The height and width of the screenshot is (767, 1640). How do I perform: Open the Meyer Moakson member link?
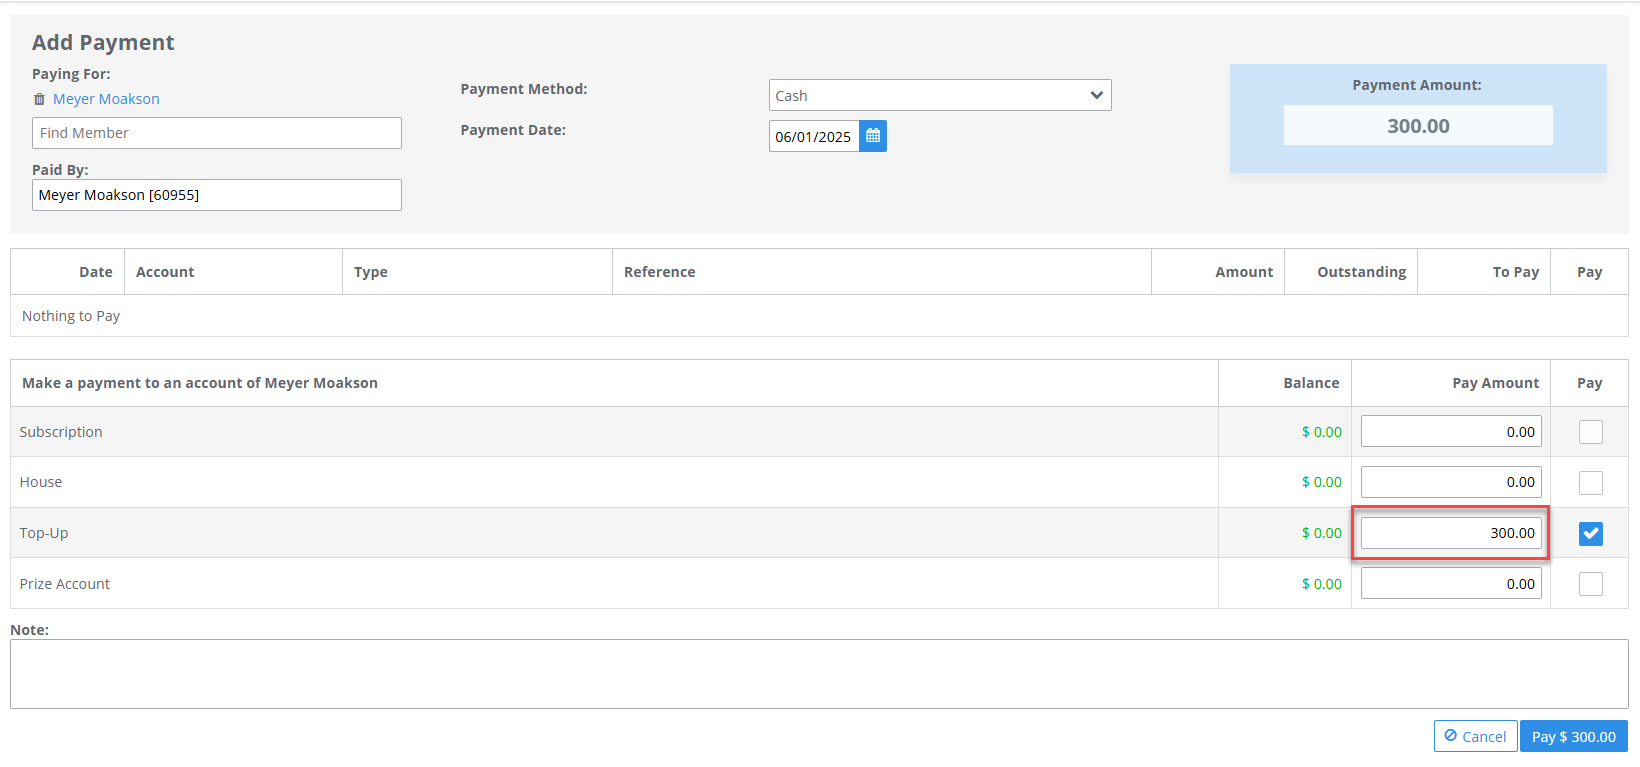tap(106, 99)
